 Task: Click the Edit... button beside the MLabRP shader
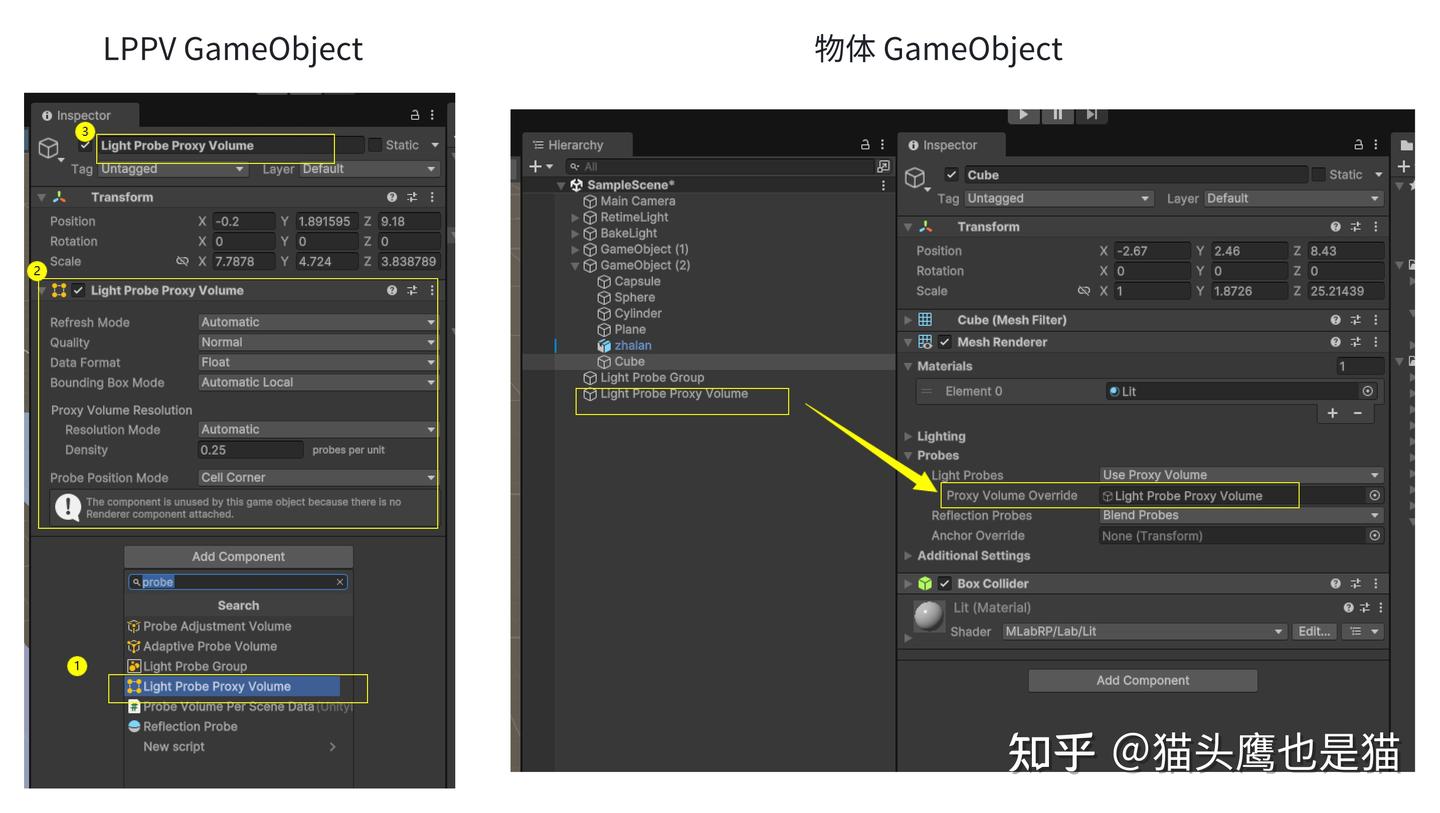pyautogui.click(x=1315, y=631)
